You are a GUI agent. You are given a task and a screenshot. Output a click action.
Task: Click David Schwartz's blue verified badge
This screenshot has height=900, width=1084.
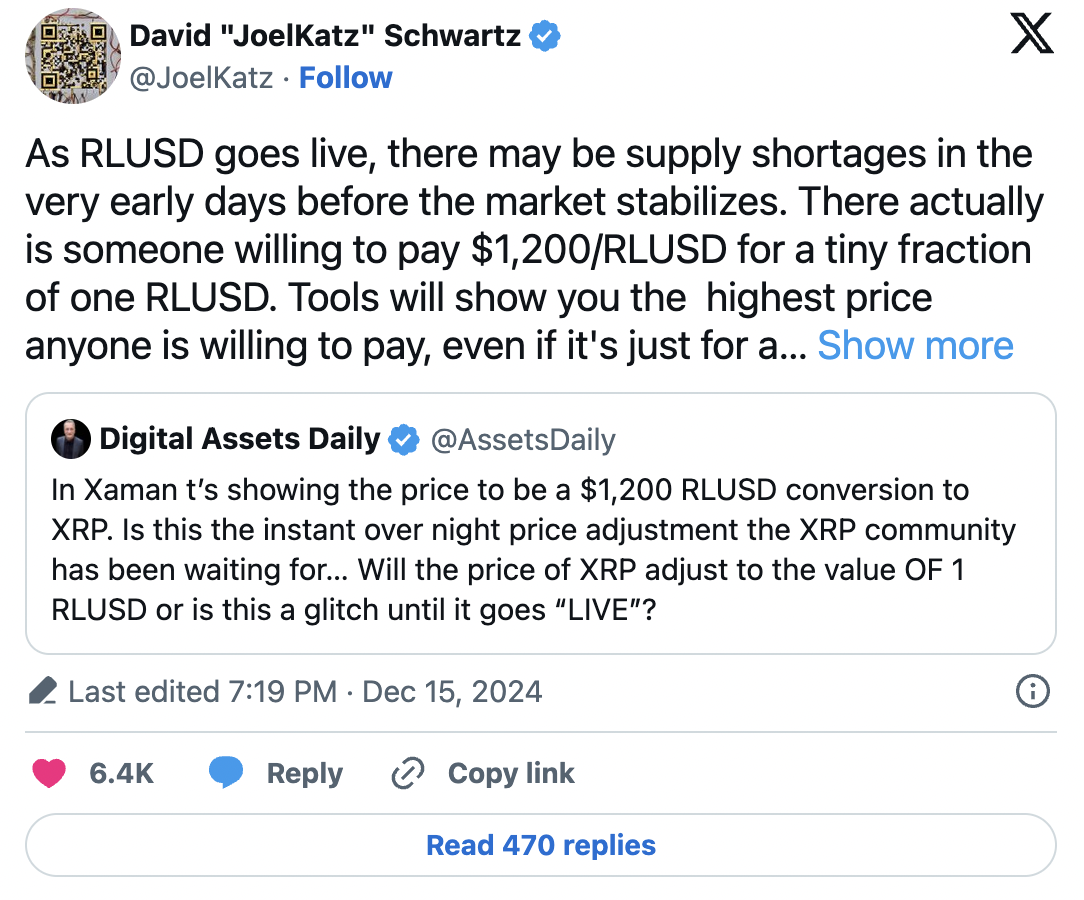(545, 37)
